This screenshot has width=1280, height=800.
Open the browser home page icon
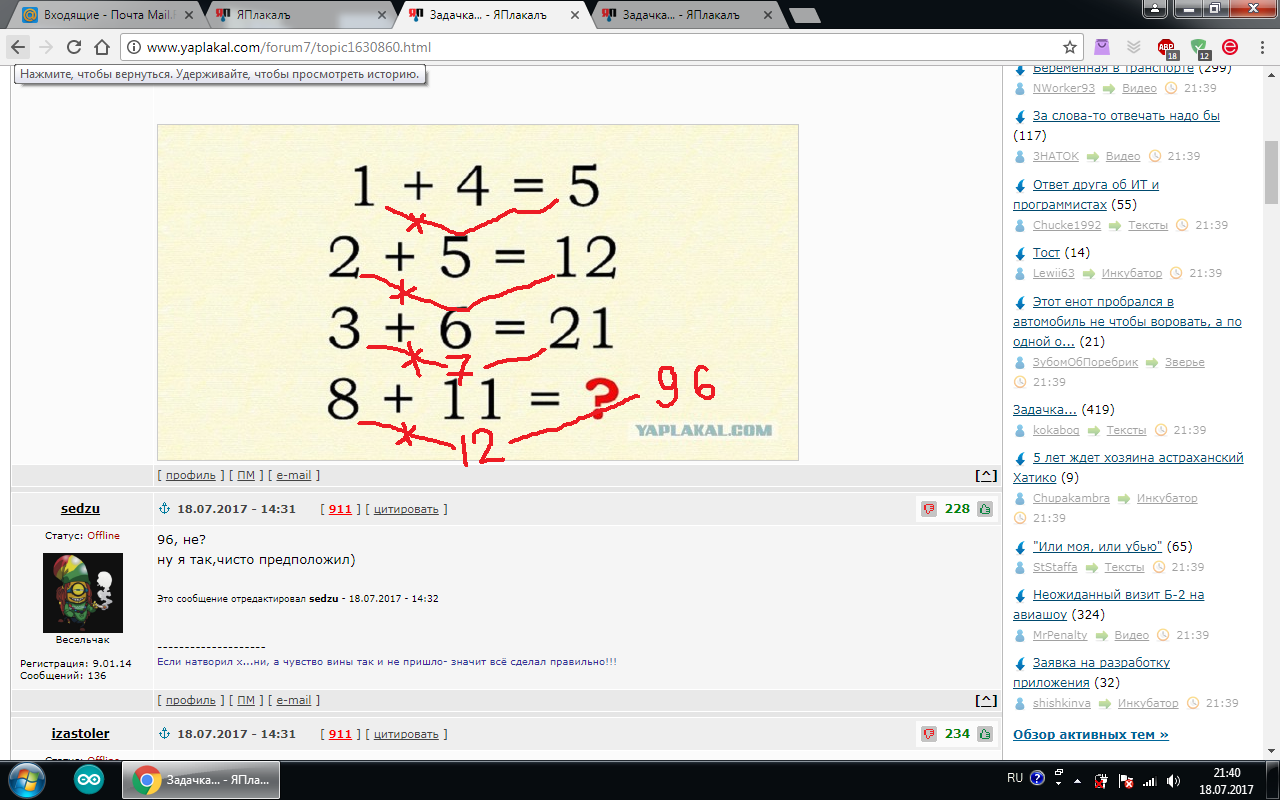click(x=101, y=47)
